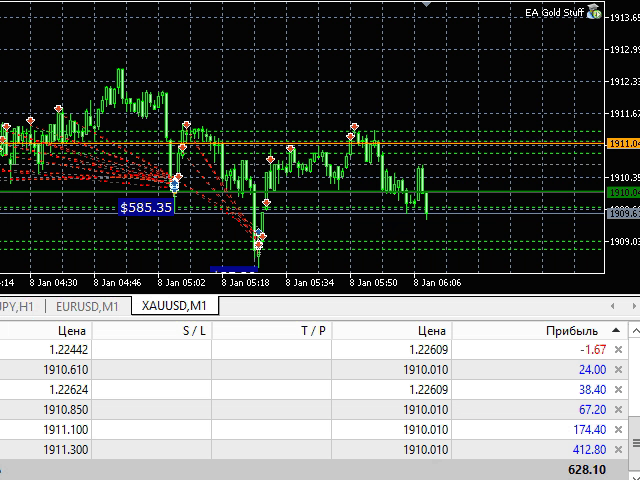
Task: Open the JPY,H1 chart tab
Action: click(20, 306)
